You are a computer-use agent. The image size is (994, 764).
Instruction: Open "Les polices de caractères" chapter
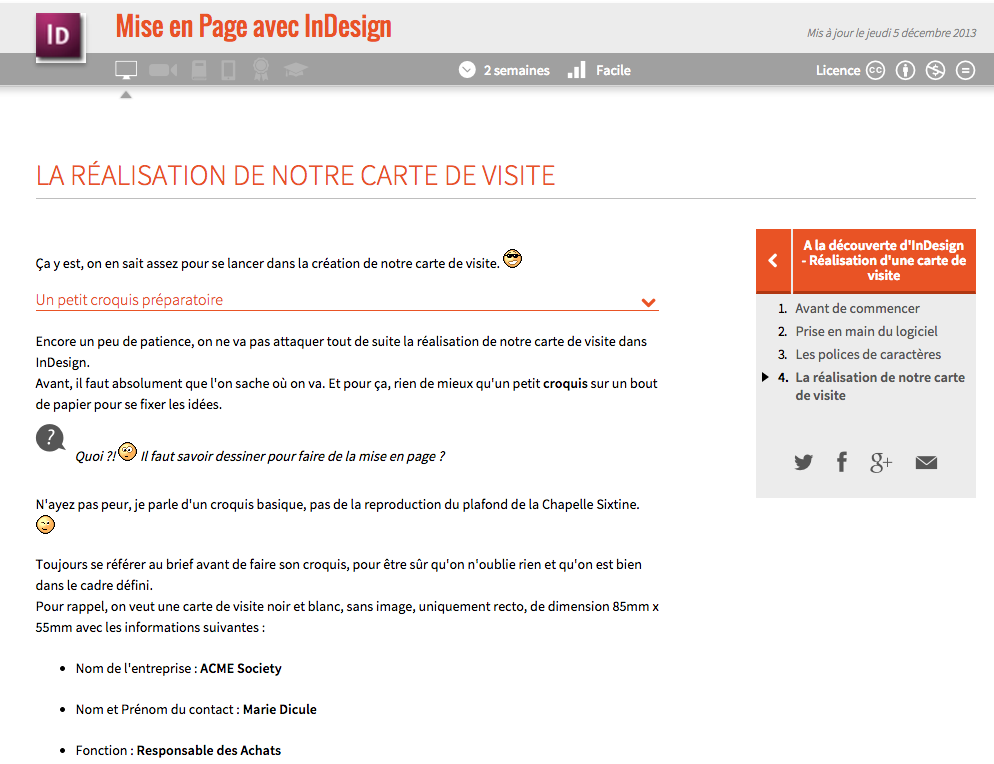click(x=867, y=354)
